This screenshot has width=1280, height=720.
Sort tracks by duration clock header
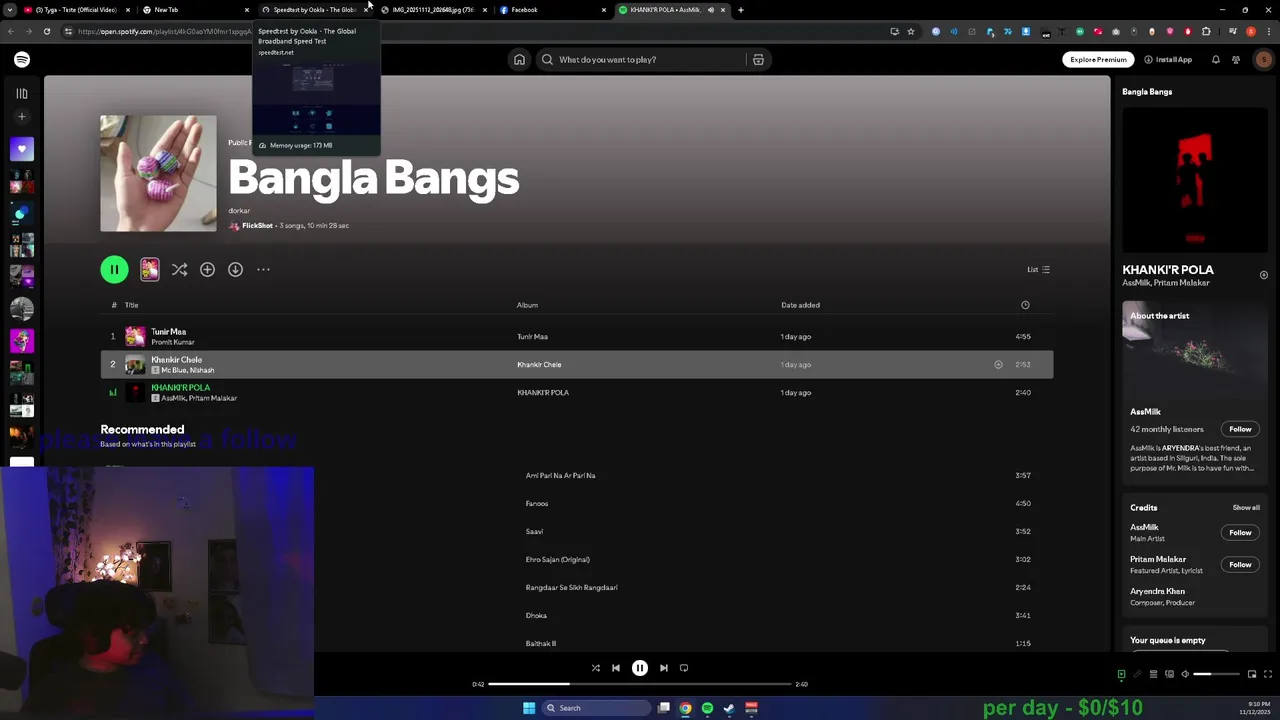tap(1025, 305)
